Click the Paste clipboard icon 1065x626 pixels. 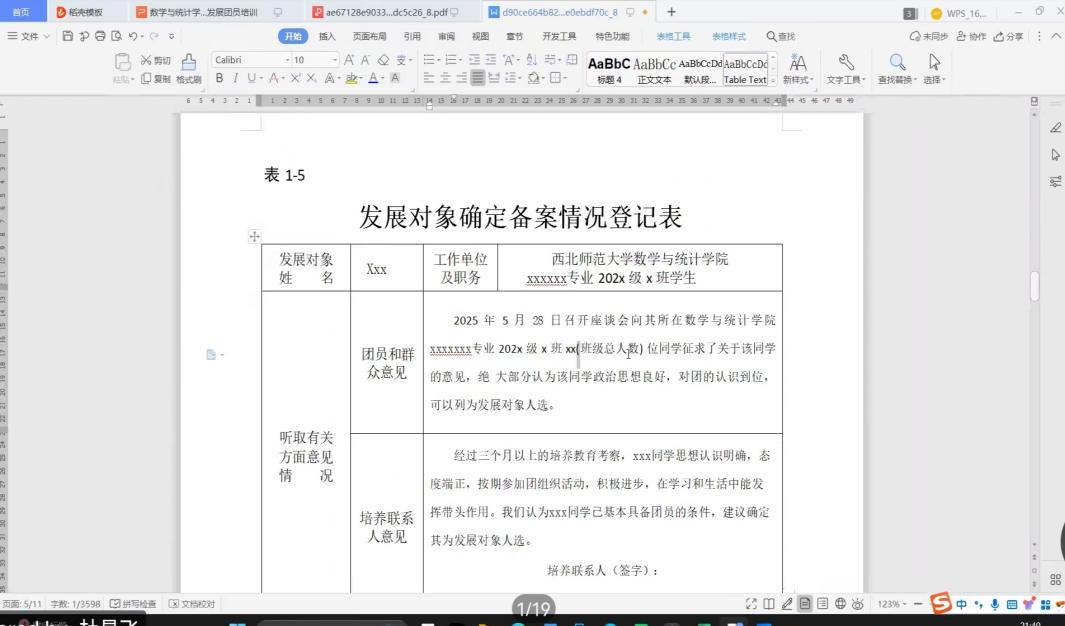[122, 62]
